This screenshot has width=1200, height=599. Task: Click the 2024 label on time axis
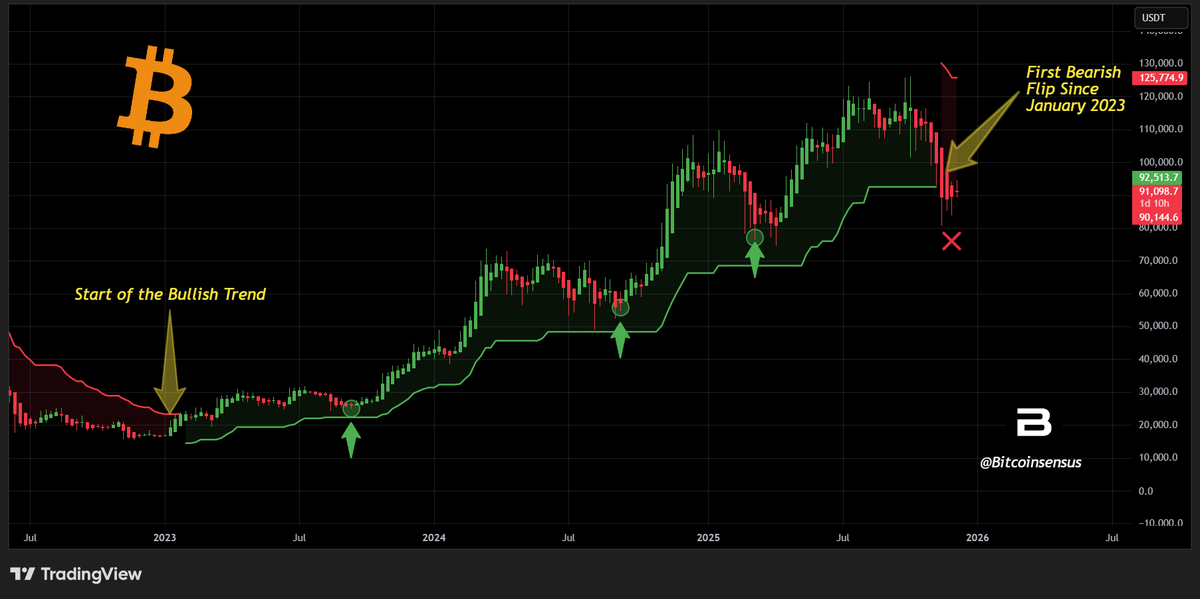tap(434, 538)
